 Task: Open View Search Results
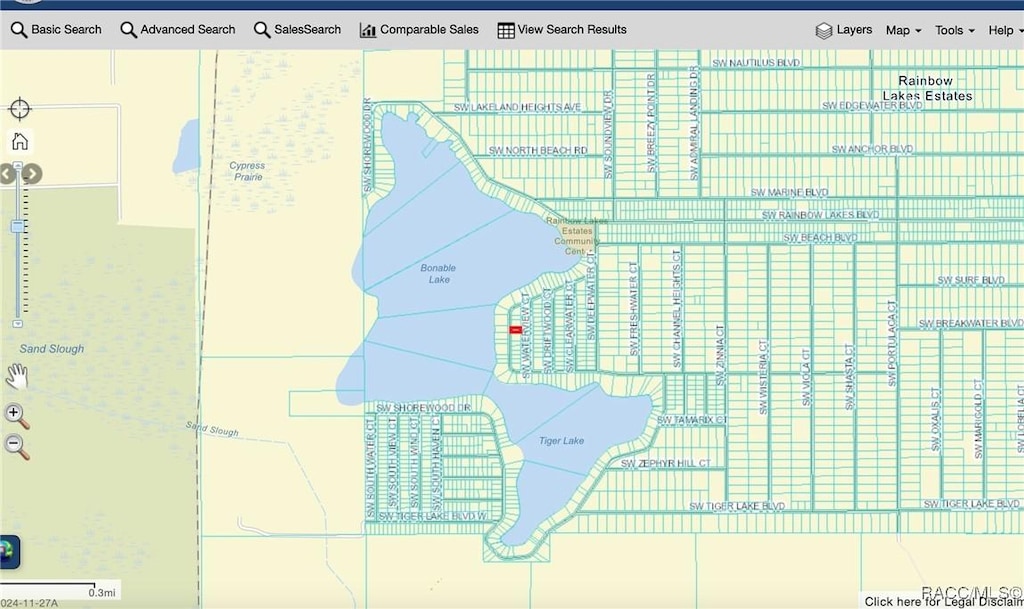(x=562, y=29)
